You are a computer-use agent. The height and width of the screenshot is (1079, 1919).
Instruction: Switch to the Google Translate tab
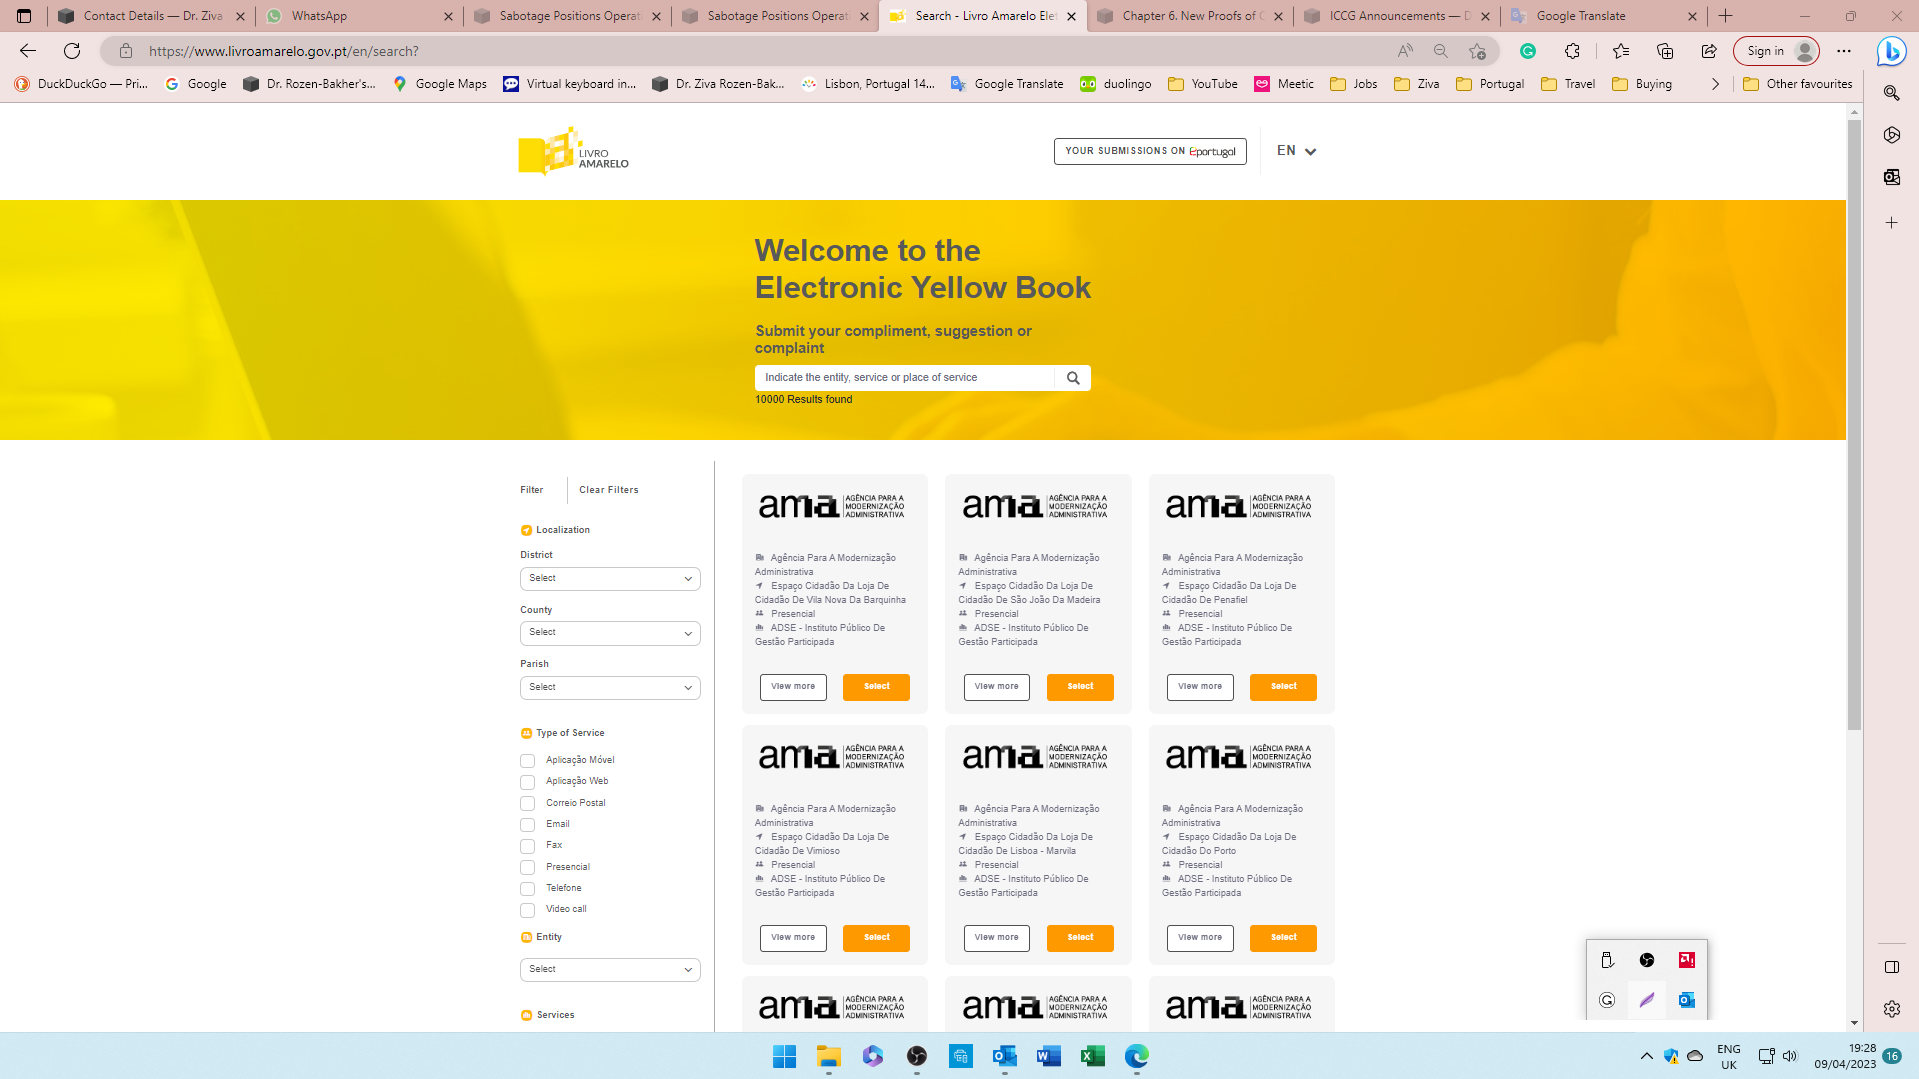coord(1604,16)
